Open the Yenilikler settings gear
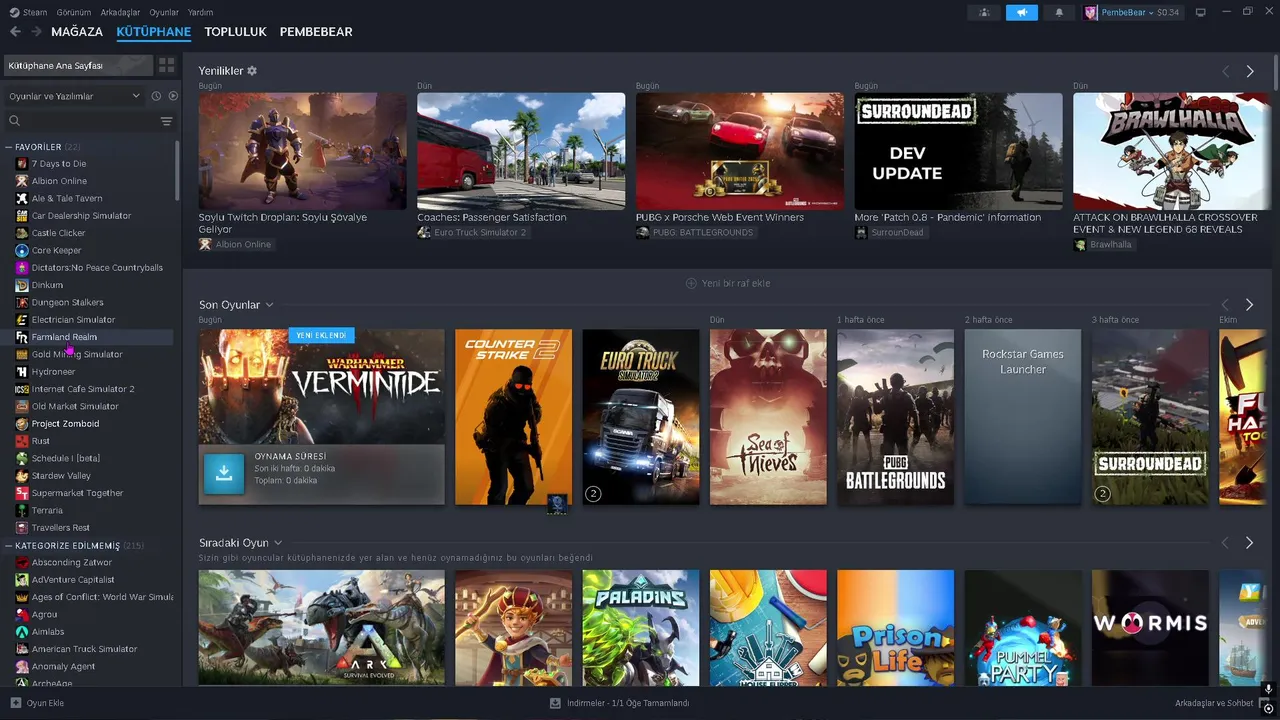 pyautogui.click(x=252, y=71)
